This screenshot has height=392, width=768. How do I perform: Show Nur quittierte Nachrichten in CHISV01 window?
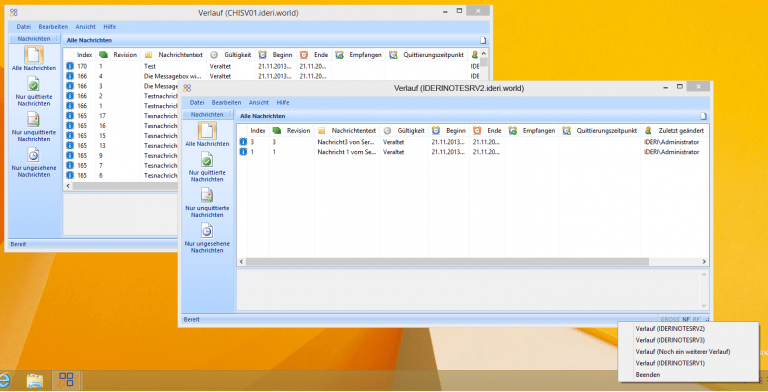pyautogui.click(x=33, y=91)
